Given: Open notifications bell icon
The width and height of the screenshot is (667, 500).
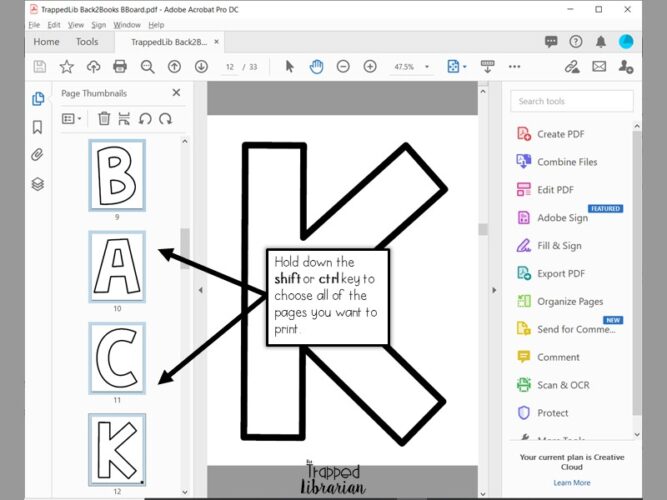Looking at the screenshot, I should (601, 42).
